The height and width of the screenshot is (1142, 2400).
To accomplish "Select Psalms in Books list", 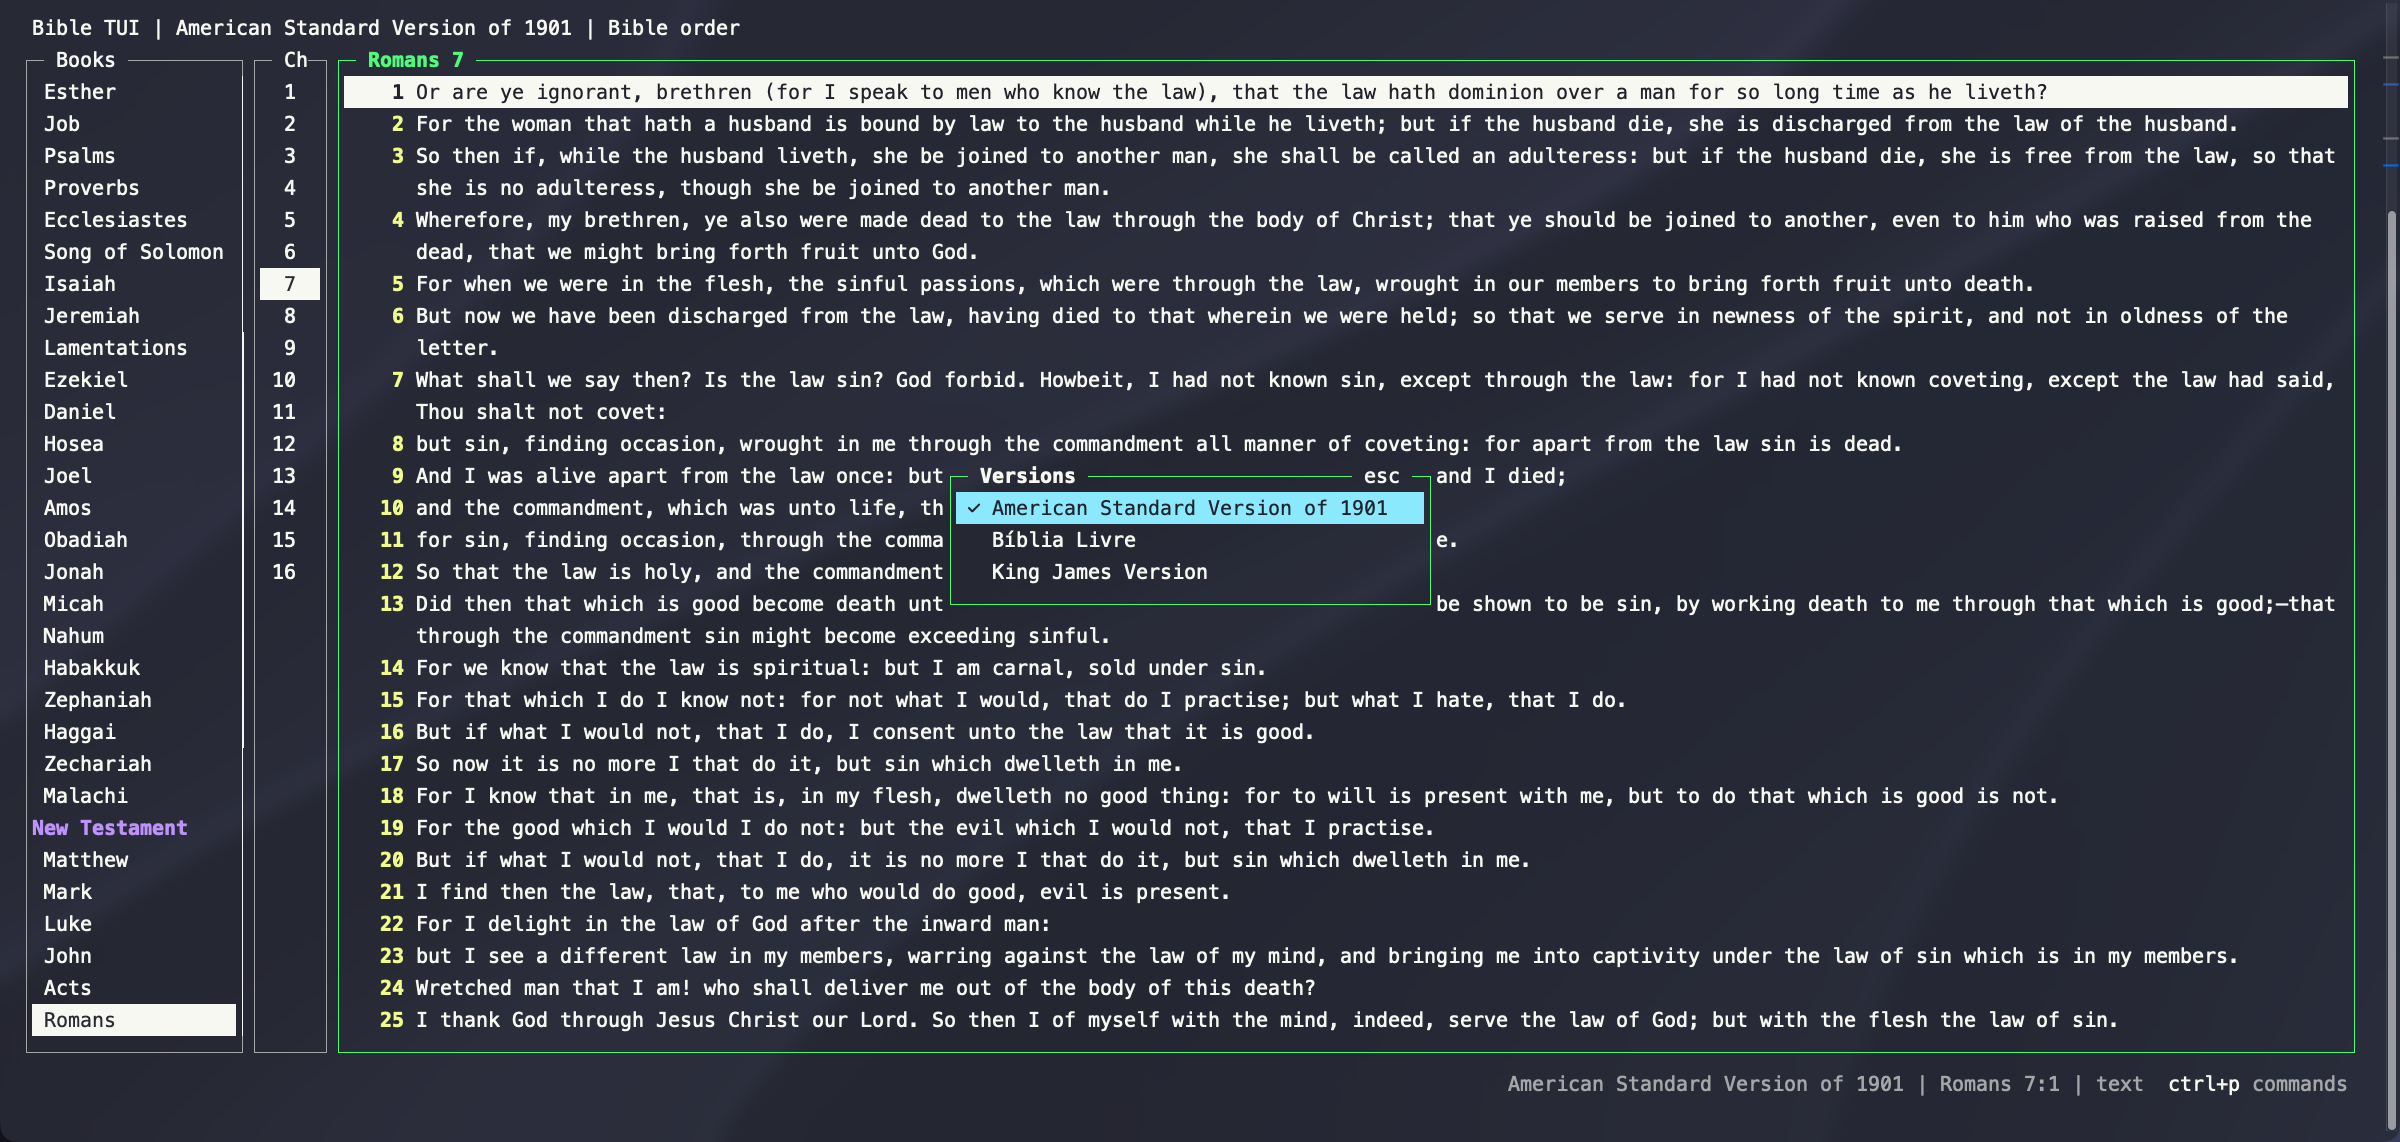I will [x=134, y=156].
